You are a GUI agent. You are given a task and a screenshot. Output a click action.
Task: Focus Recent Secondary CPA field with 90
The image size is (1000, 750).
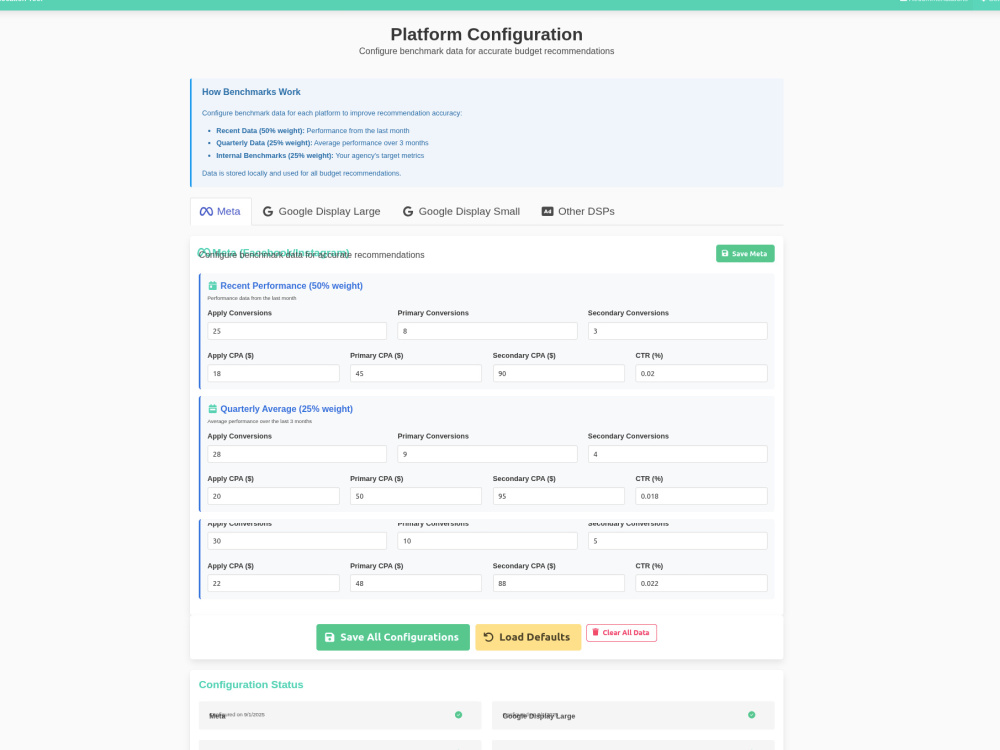(x=559, y=374)
